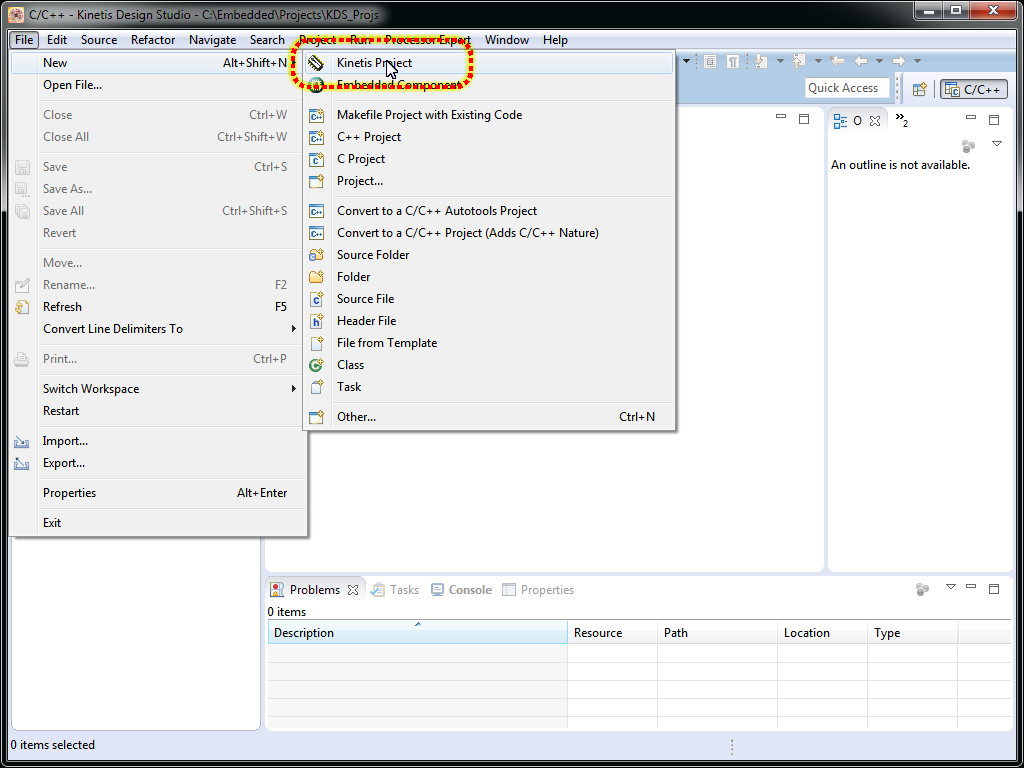Click the C++ Project icon
The height and width of the screenshot is (768, 1024).
coord(316,137)
